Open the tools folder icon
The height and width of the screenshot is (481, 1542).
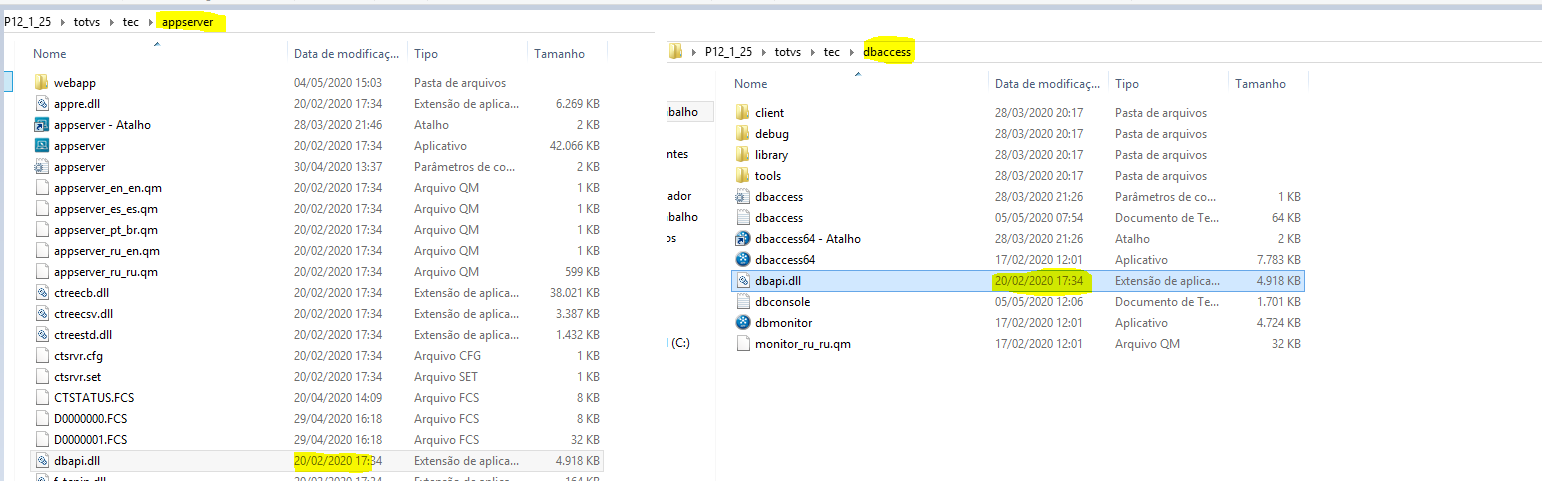[743, 176]
